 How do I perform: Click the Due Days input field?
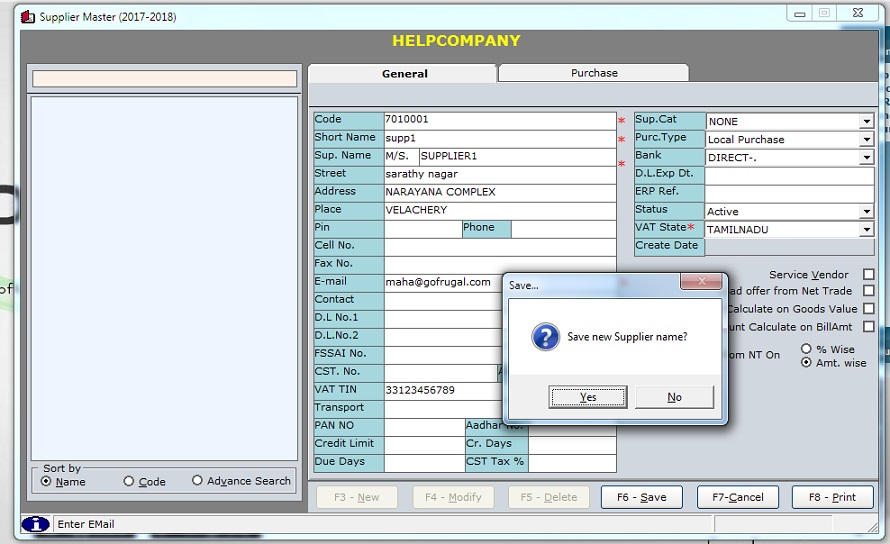click(x=424, y=462)
